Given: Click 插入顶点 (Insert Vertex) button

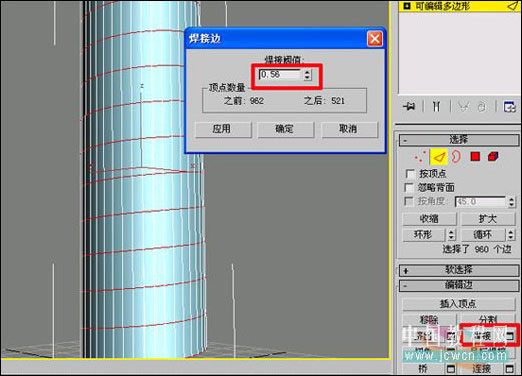Looking at the screenshot, I should pyautogui.click(x=459, y=304).
